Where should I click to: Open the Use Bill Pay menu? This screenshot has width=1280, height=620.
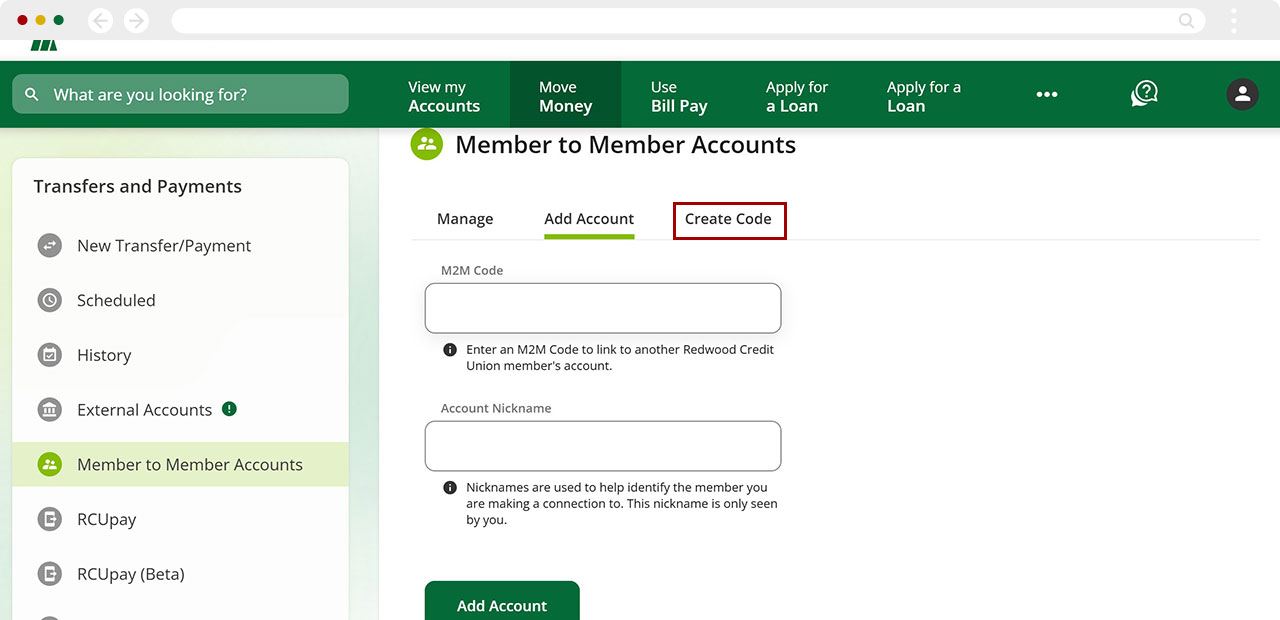pyautogui.click(x=679, y=96)
